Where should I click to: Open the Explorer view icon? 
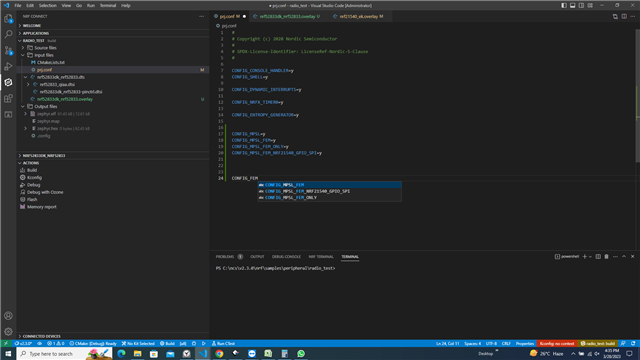pyautogui.click(x=8, y=18)
